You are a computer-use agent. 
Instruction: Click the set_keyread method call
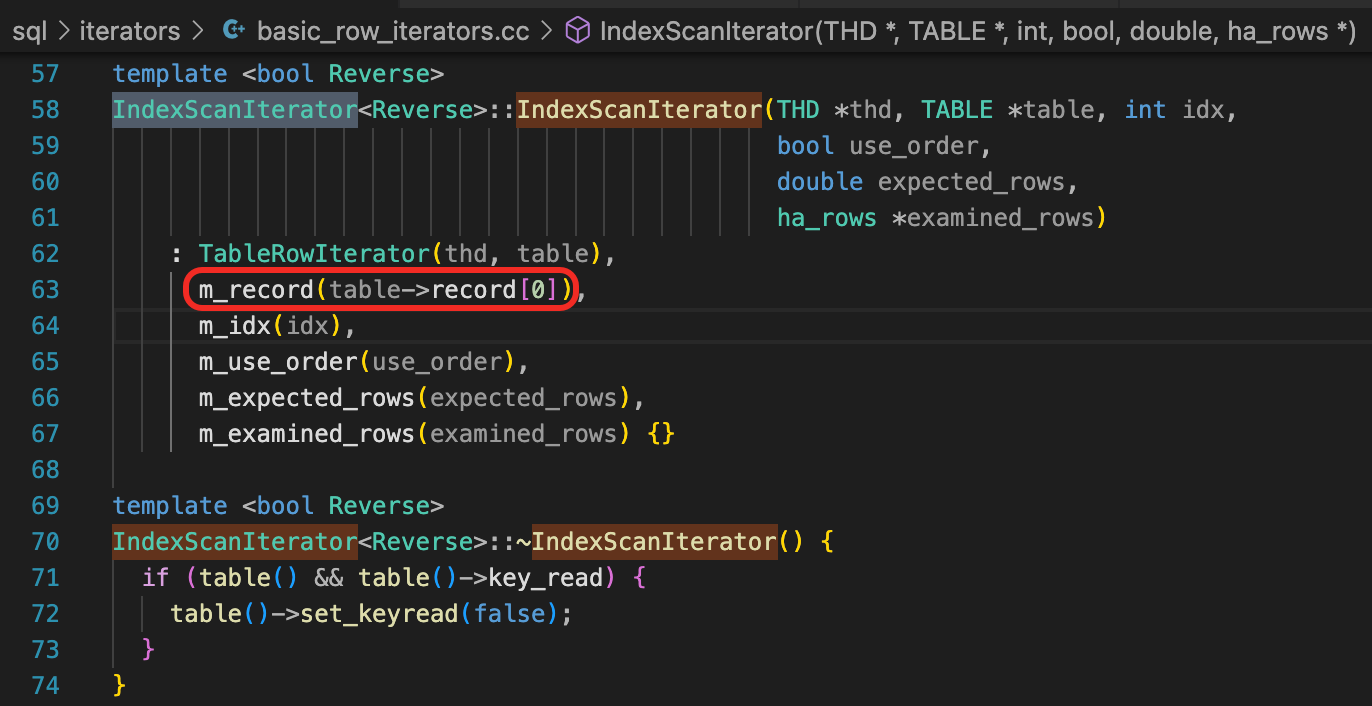[379, 614]
